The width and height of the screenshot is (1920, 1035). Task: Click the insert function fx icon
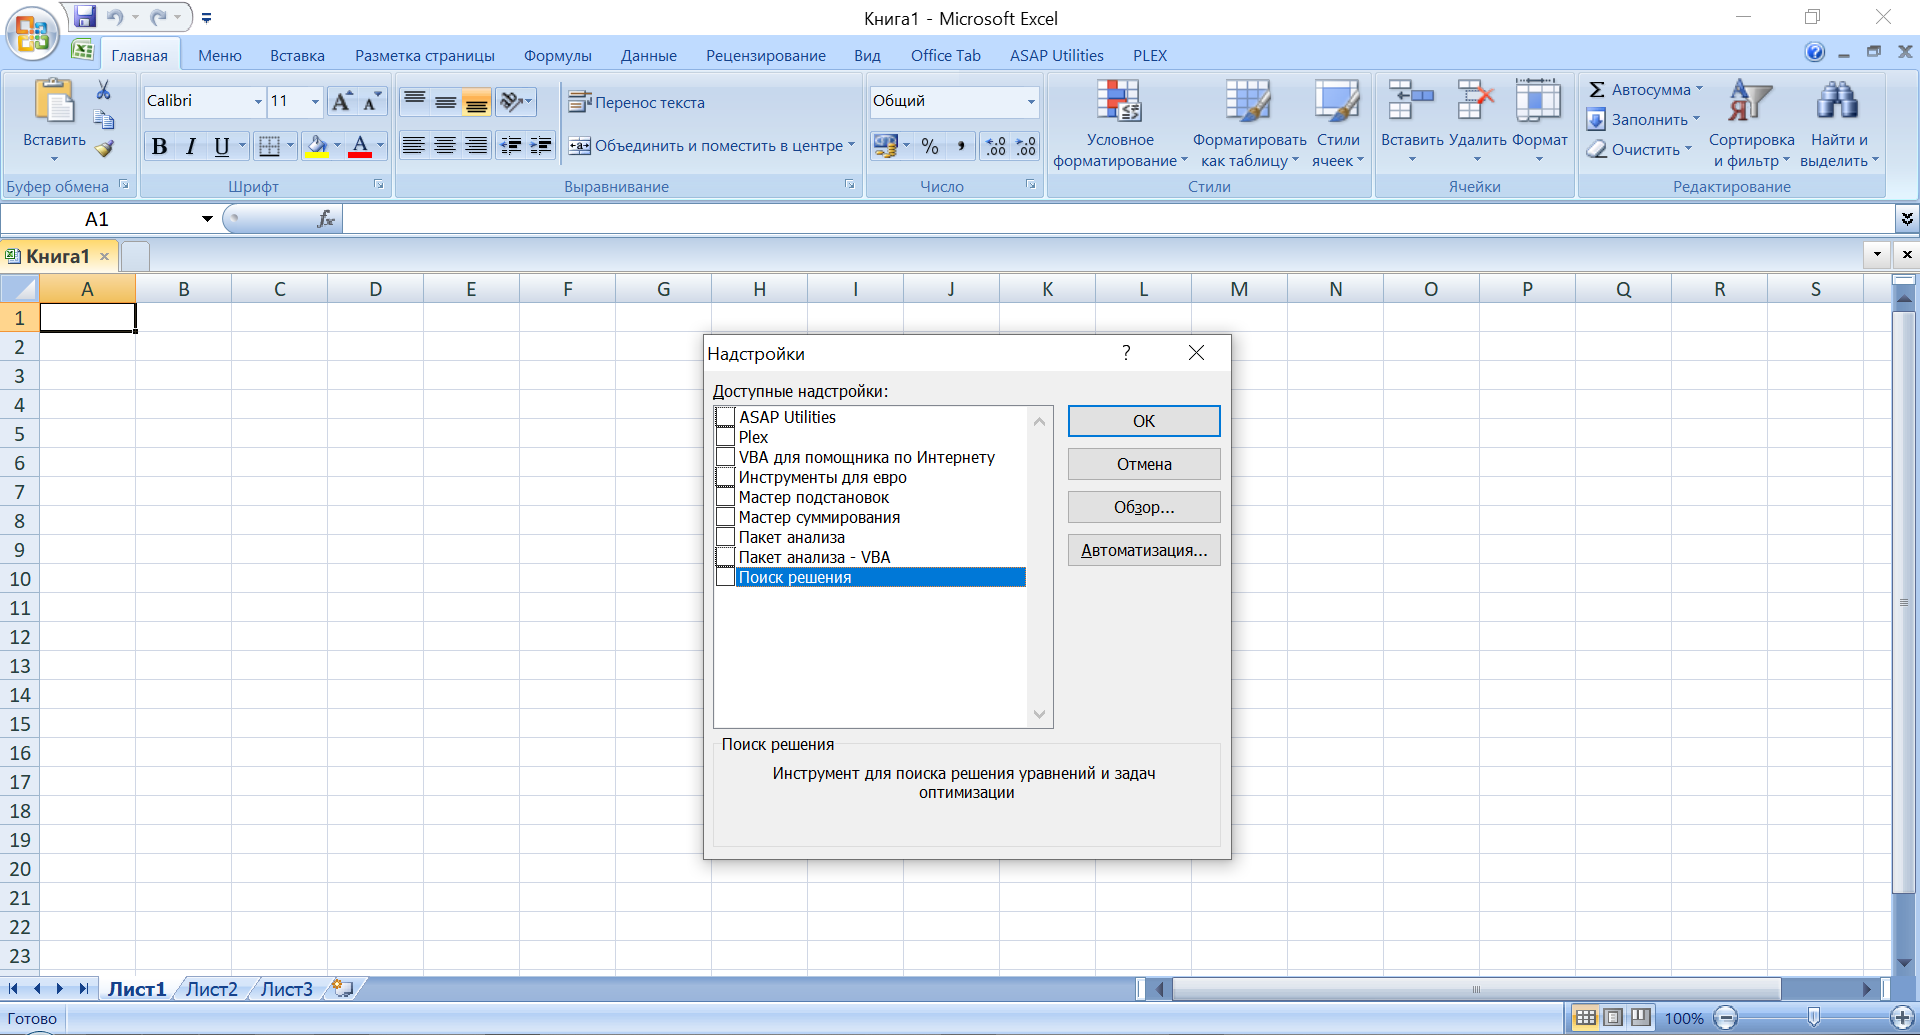pos(325,218)
